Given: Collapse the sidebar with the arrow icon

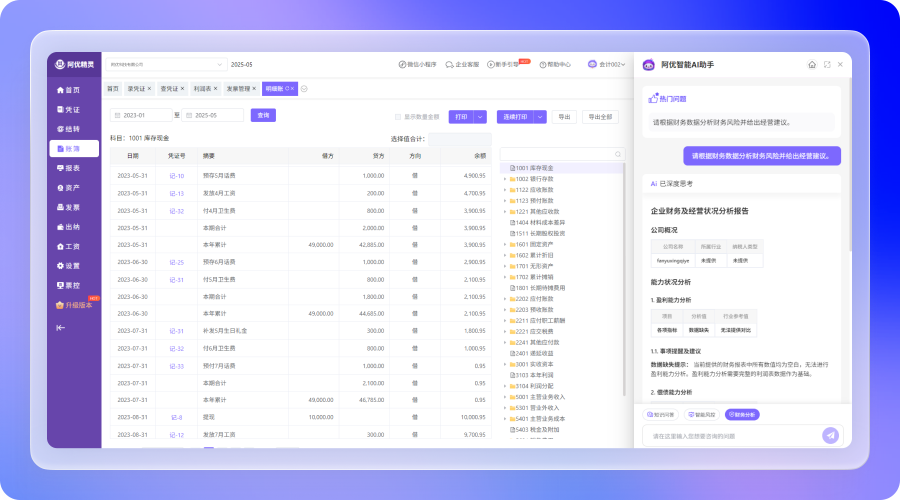Looking at the screenshot, I should (x=61, y=327).
